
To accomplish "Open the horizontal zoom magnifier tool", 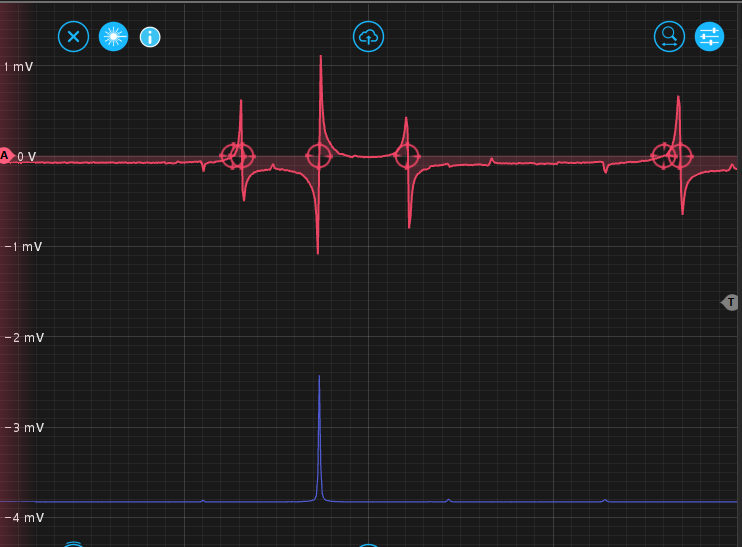I will (669, 36).
